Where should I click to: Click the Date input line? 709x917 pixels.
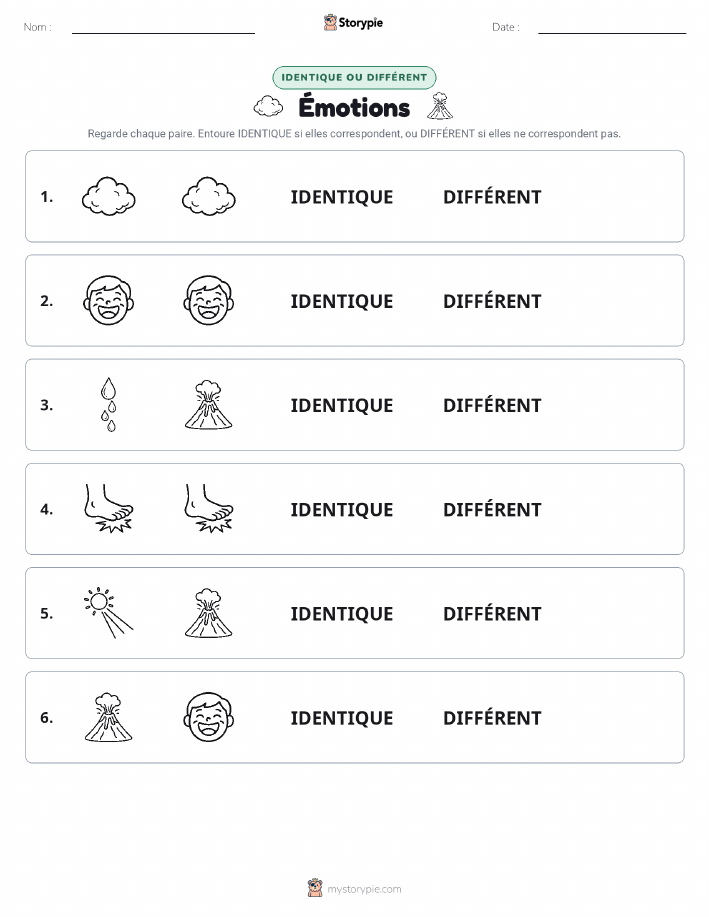click(612, 28)
